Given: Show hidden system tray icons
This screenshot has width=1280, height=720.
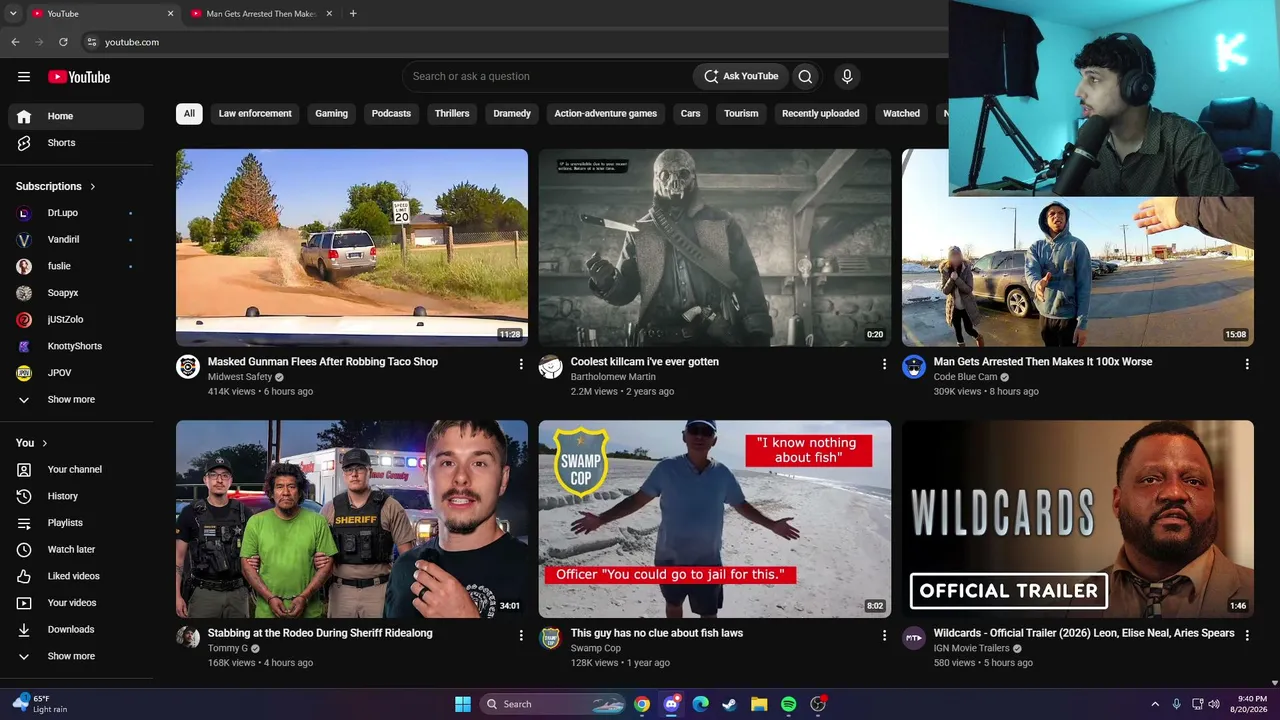Looking at the screenshot, I should [1155, 704].
